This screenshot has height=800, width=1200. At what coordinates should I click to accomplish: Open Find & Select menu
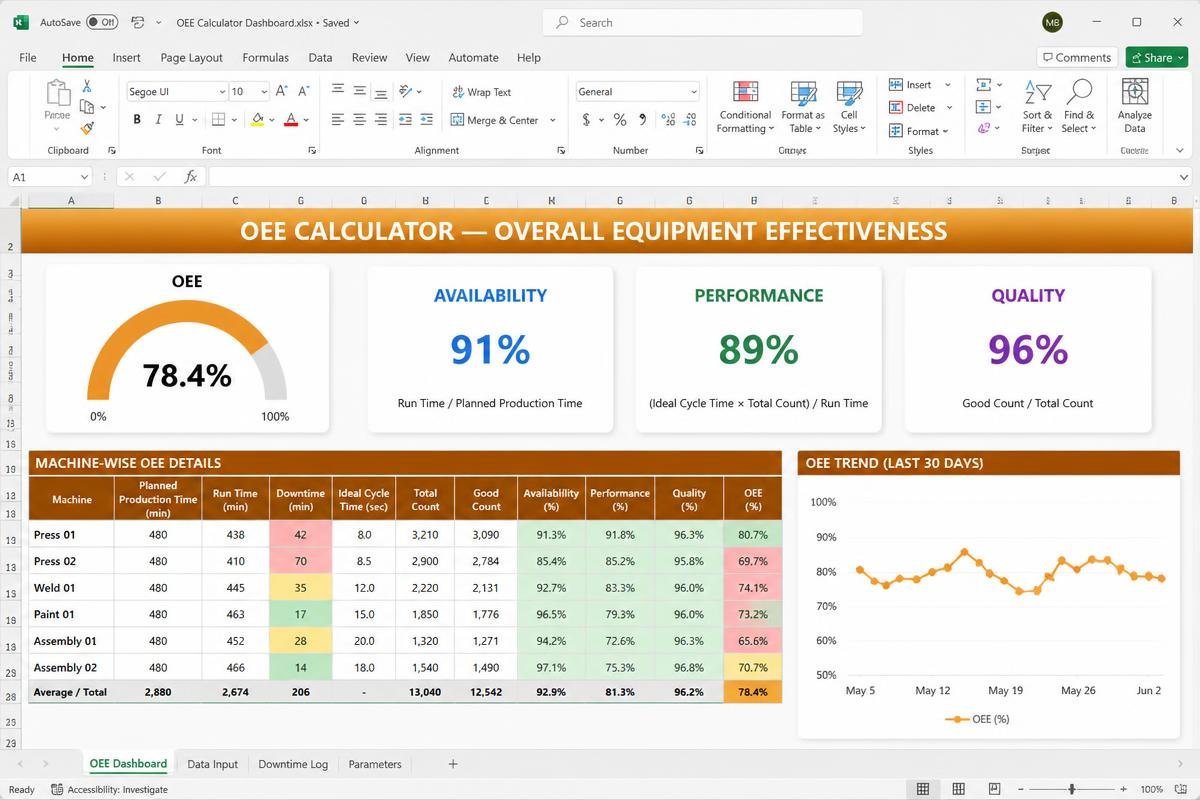1078,107
